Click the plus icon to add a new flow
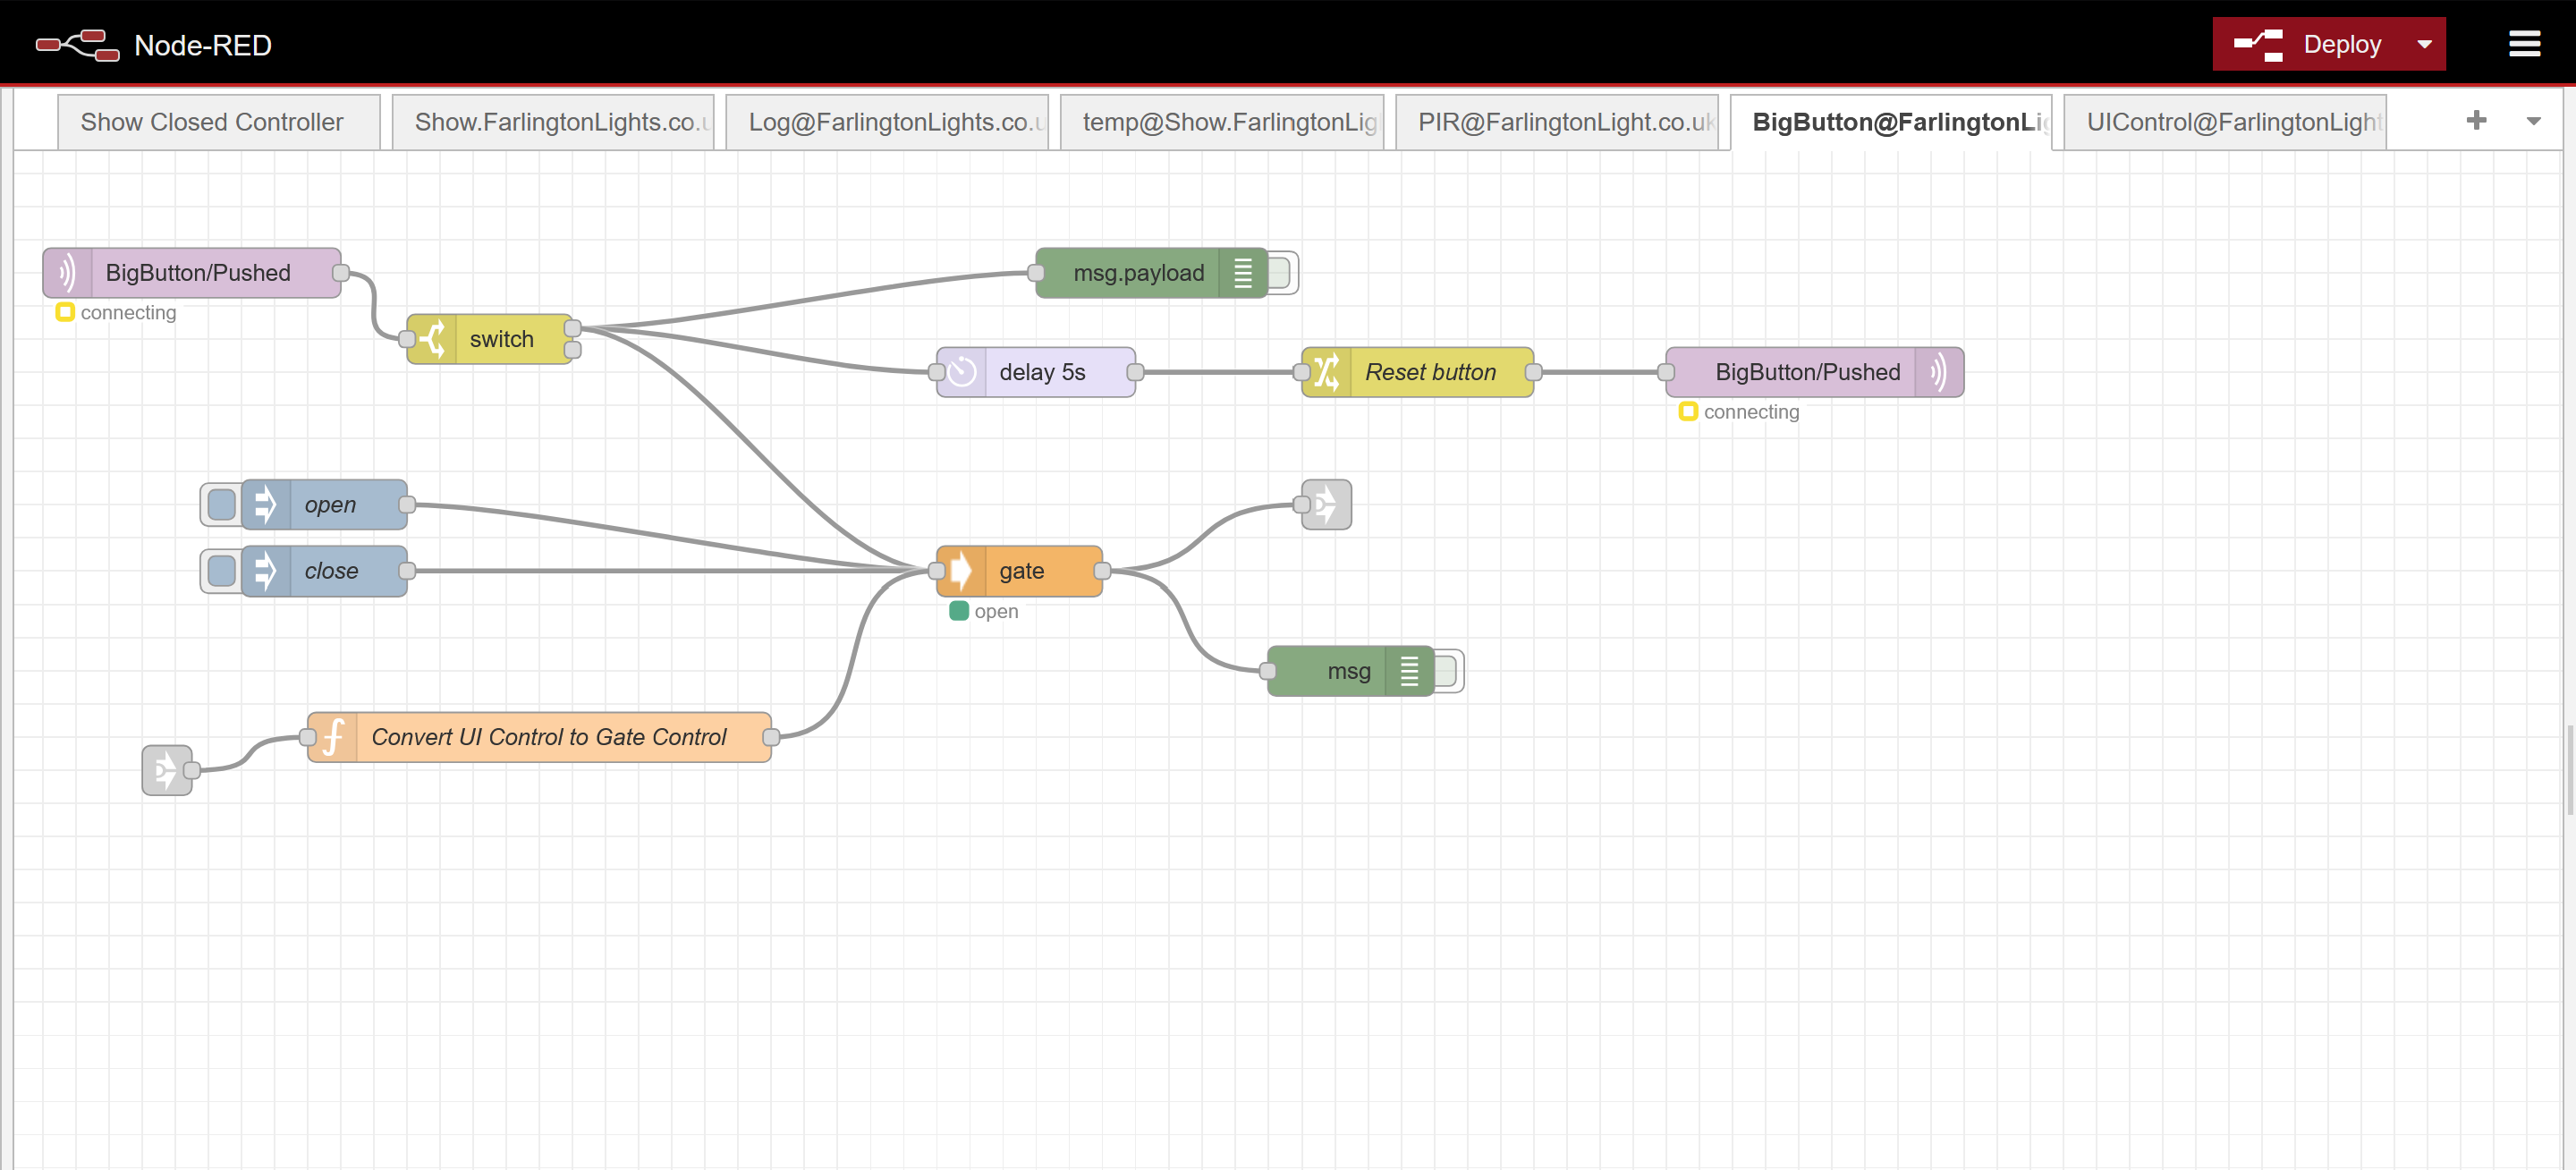Image resolution: width=2576 pixels, height=1170 pixels. tap(2477, 120)
